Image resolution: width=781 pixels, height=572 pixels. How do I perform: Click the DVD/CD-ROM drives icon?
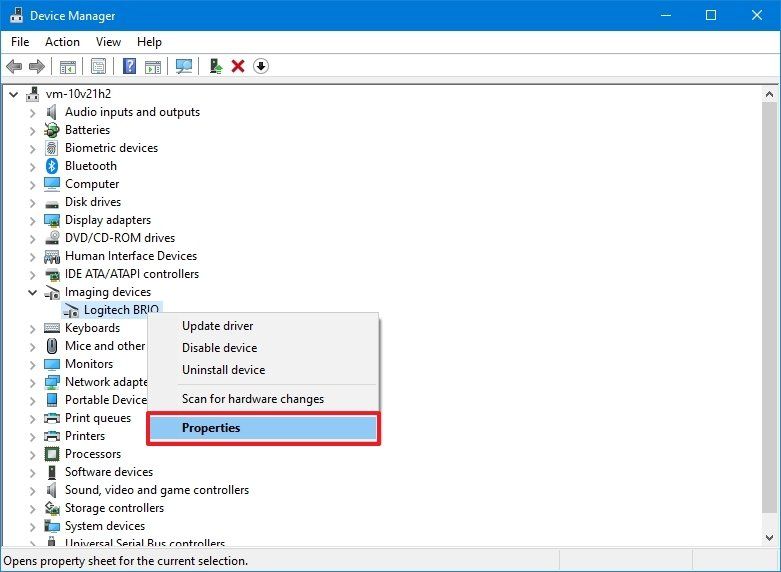[52, 238]
